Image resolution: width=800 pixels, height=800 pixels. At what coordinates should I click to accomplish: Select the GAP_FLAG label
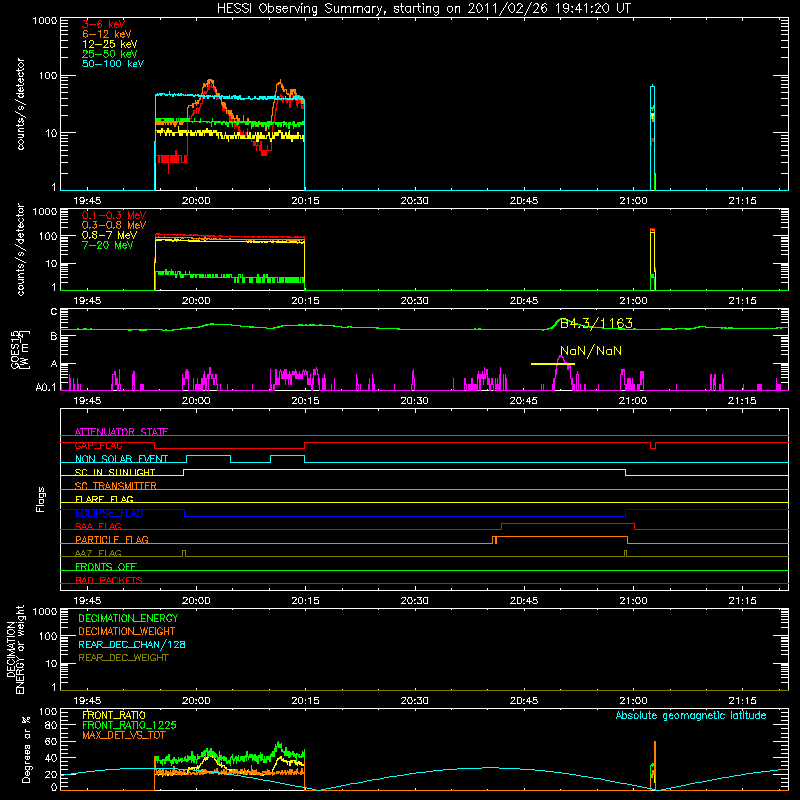click(98, 446)
